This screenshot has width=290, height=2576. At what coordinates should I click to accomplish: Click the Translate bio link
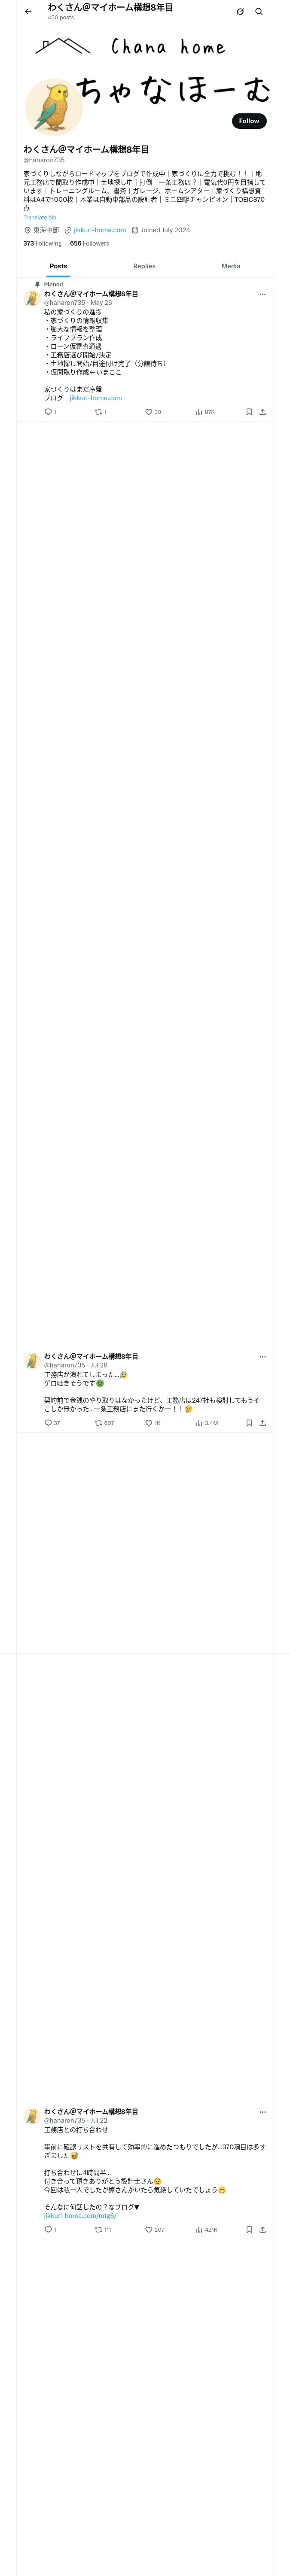[40, 217]
